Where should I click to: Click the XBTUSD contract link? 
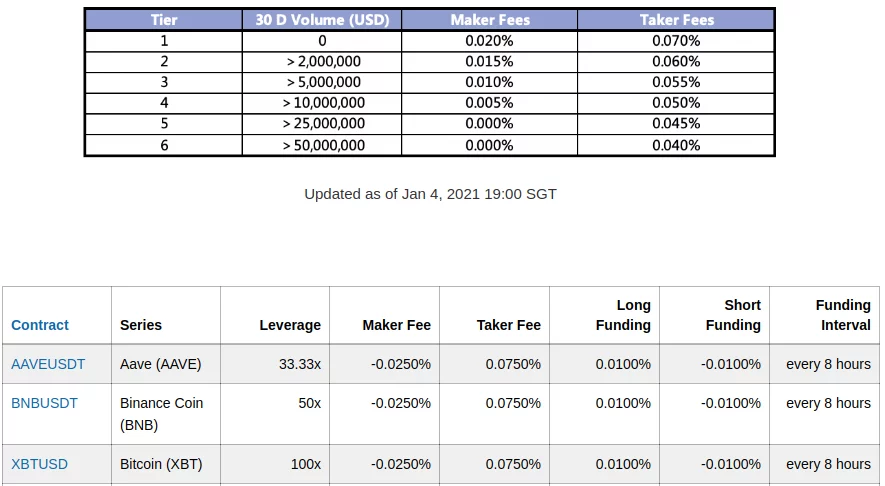click(40, 464)
